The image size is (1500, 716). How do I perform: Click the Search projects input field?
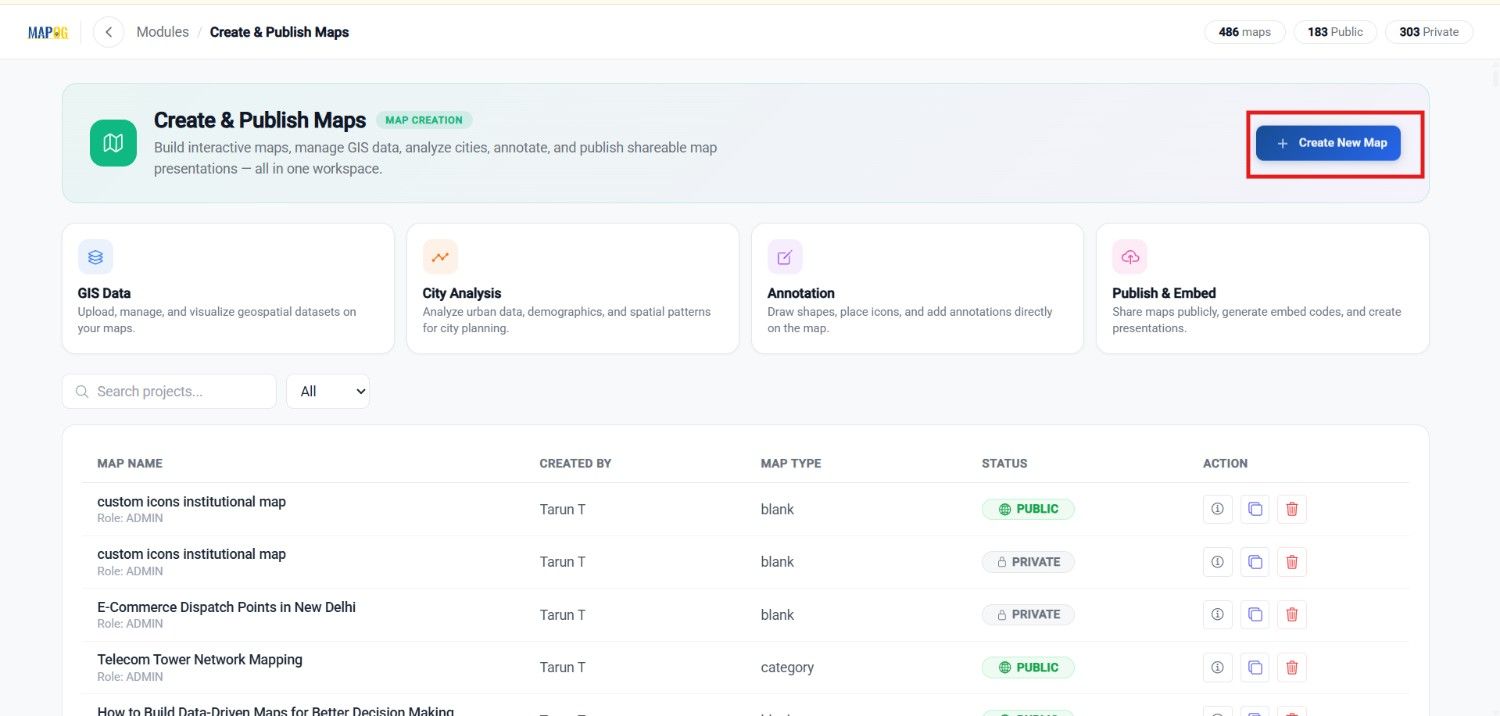tap(169, 391)
